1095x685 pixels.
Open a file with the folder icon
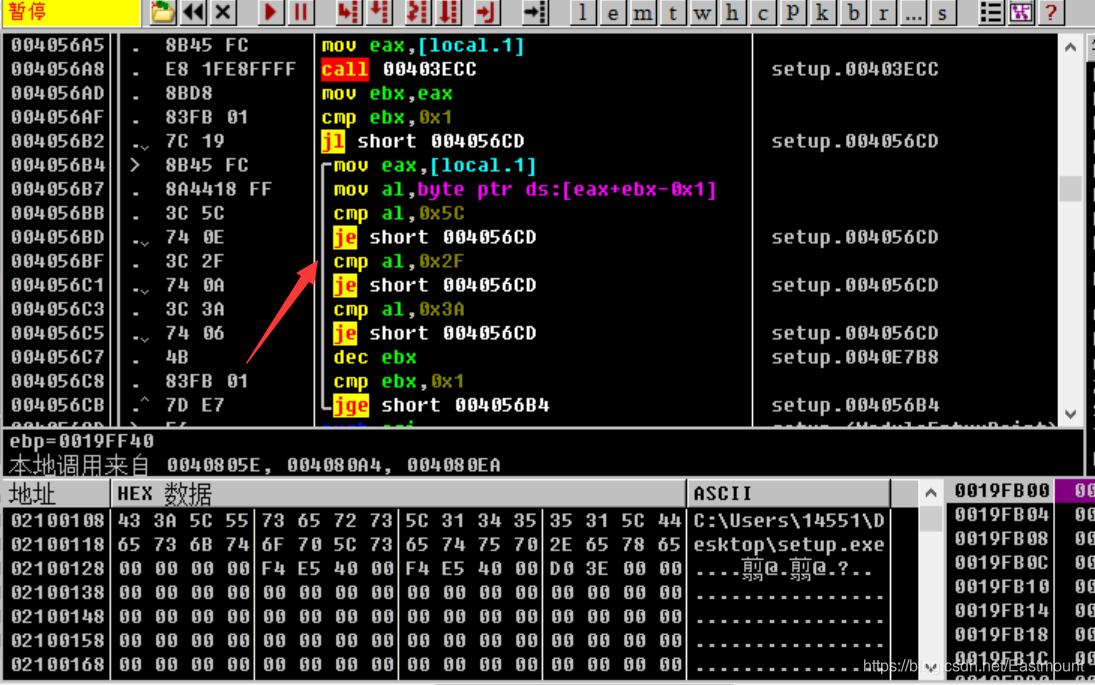161,13
